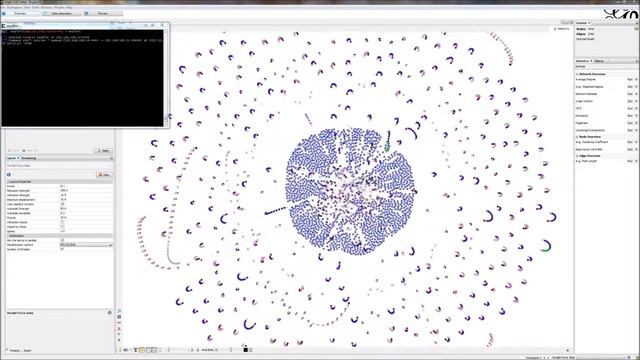Adjust the label size slider
This screenshot has height=360, width=640.
[x=231, y=350]
